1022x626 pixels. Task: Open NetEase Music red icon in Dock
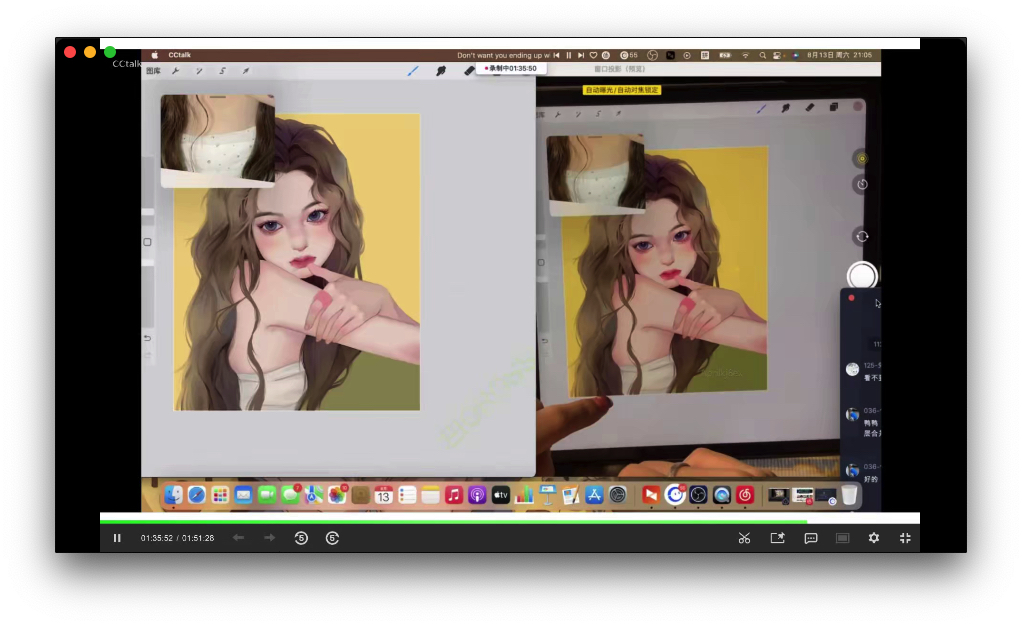[745, 496]
